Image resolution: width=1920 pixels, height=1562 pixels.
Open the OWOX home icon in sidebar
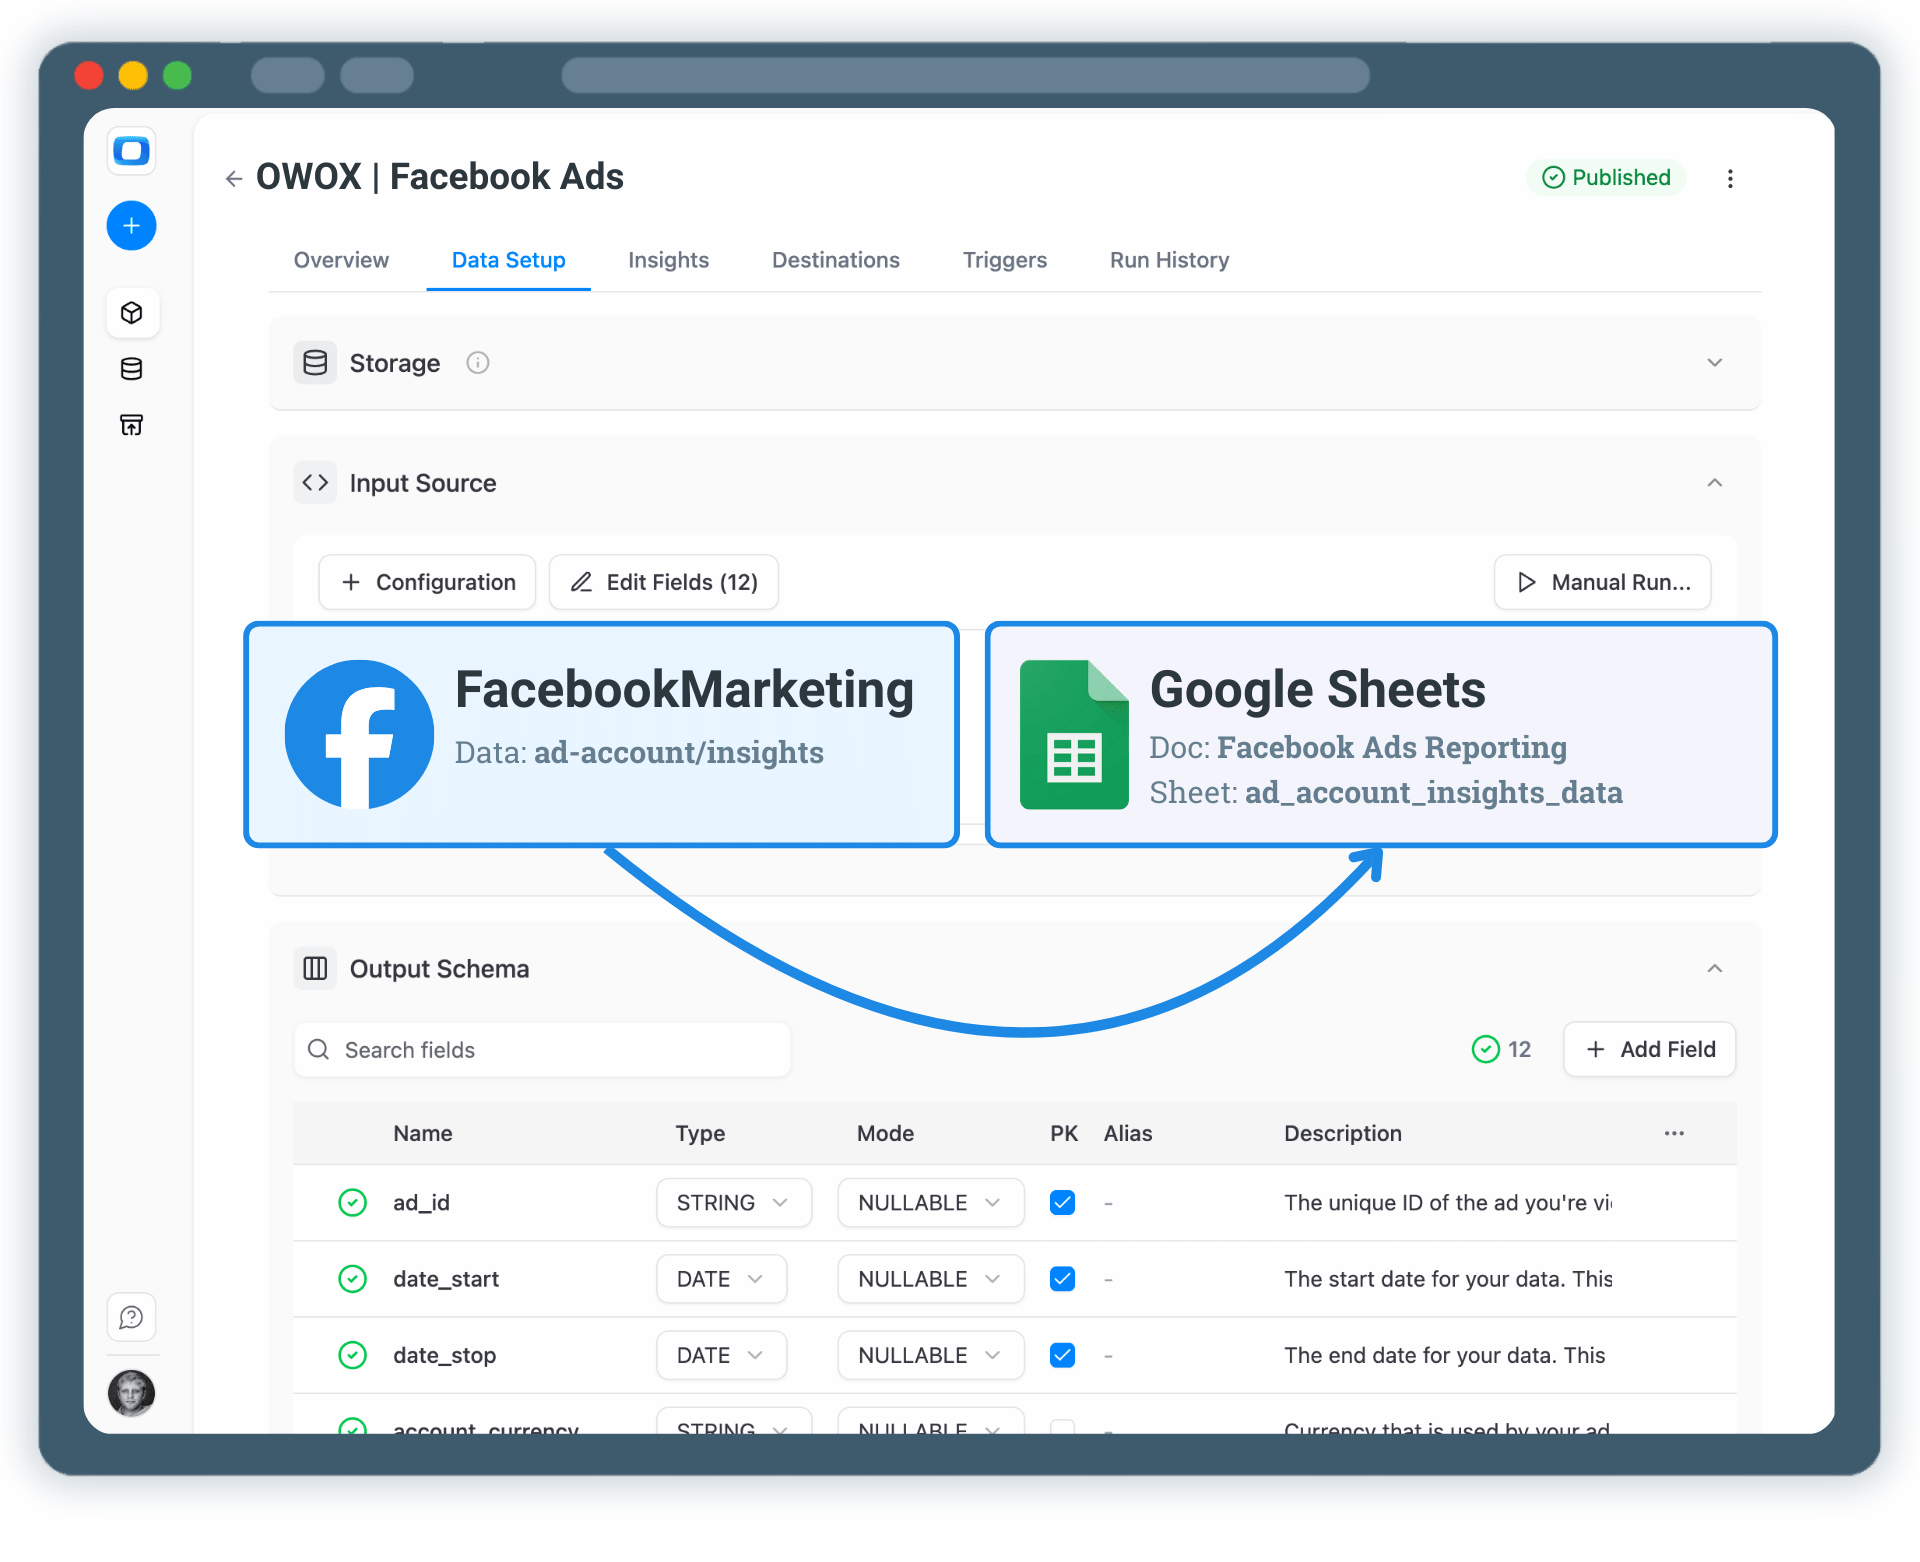tap(131, 151)
